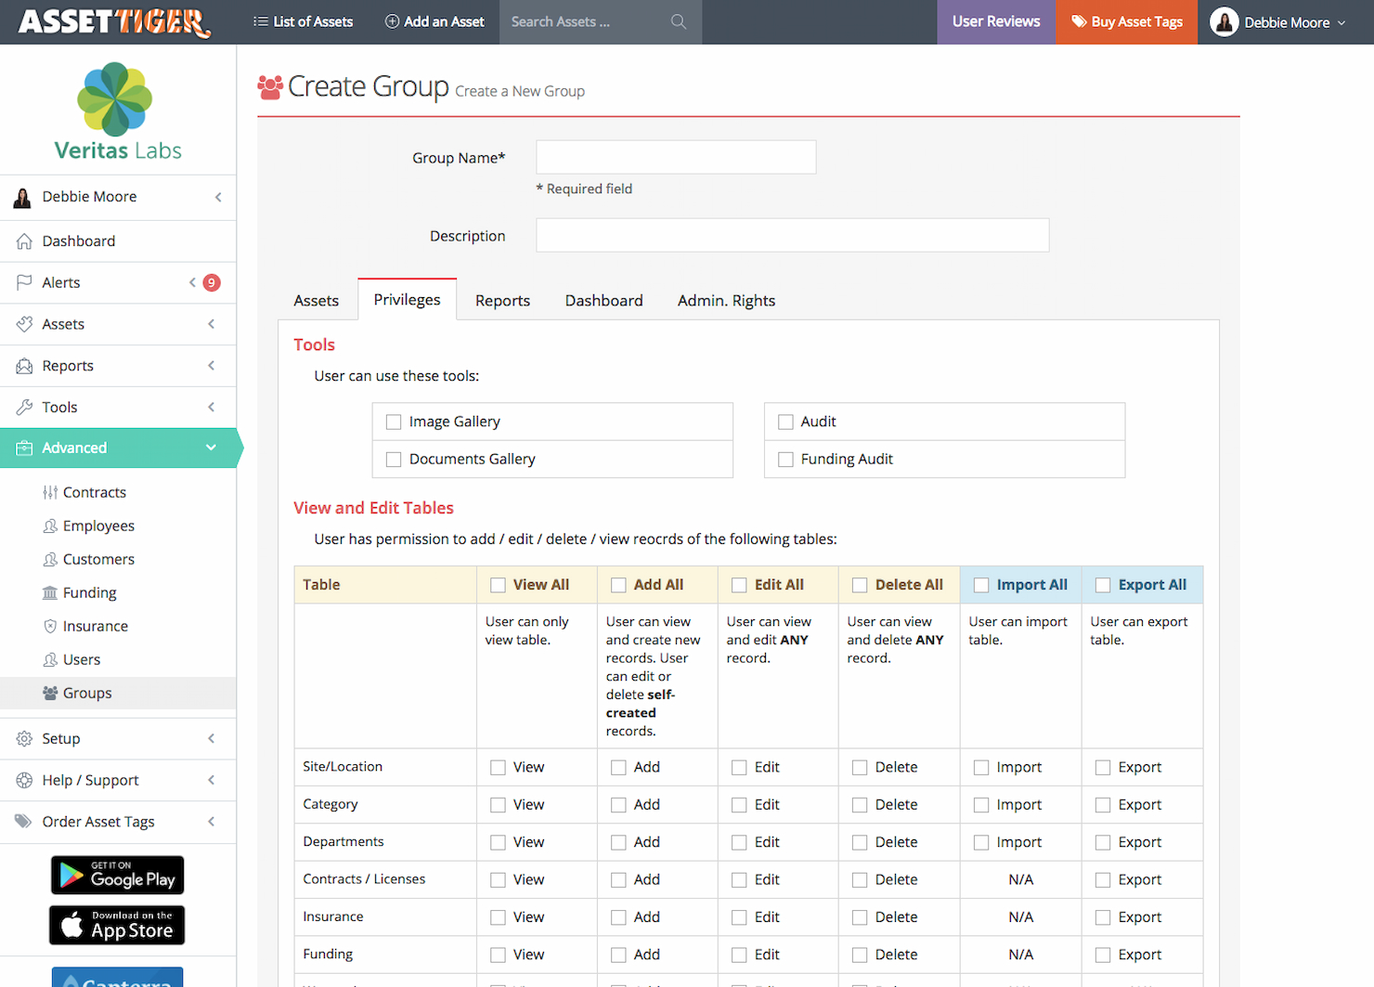This screenshot has width=1374, height=987.
Task: Select the Insurance sidebar item
Action: (x=50, y=626)
